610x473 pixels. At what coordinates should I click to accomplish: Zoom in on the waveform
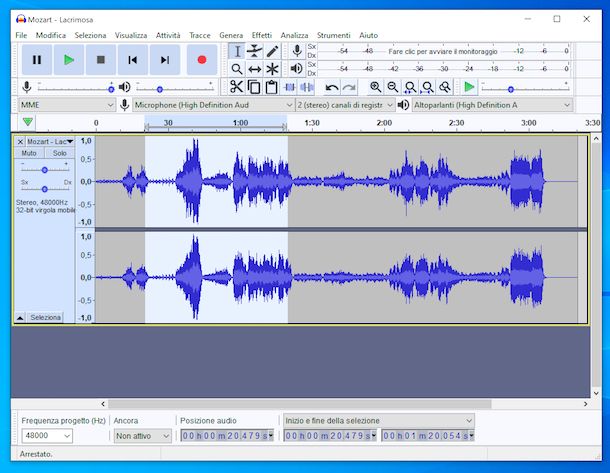tap(375, 87)
